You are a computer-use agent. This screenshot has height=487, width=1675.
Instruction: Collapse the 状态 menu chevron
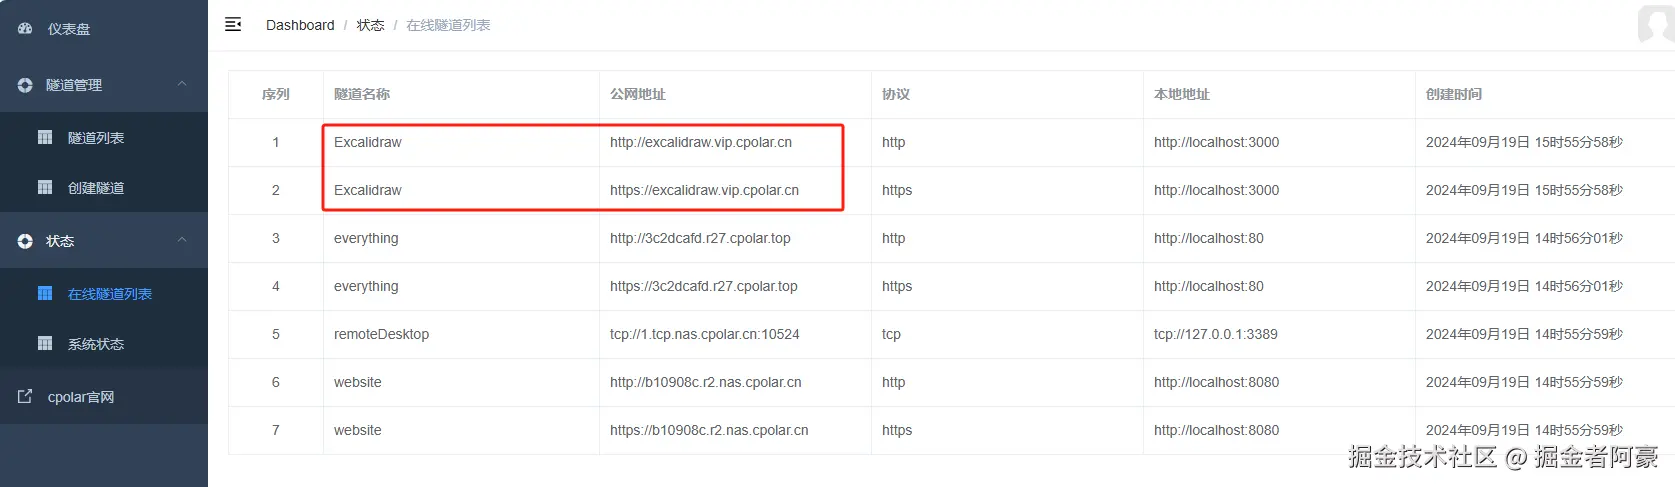[182, 240]
